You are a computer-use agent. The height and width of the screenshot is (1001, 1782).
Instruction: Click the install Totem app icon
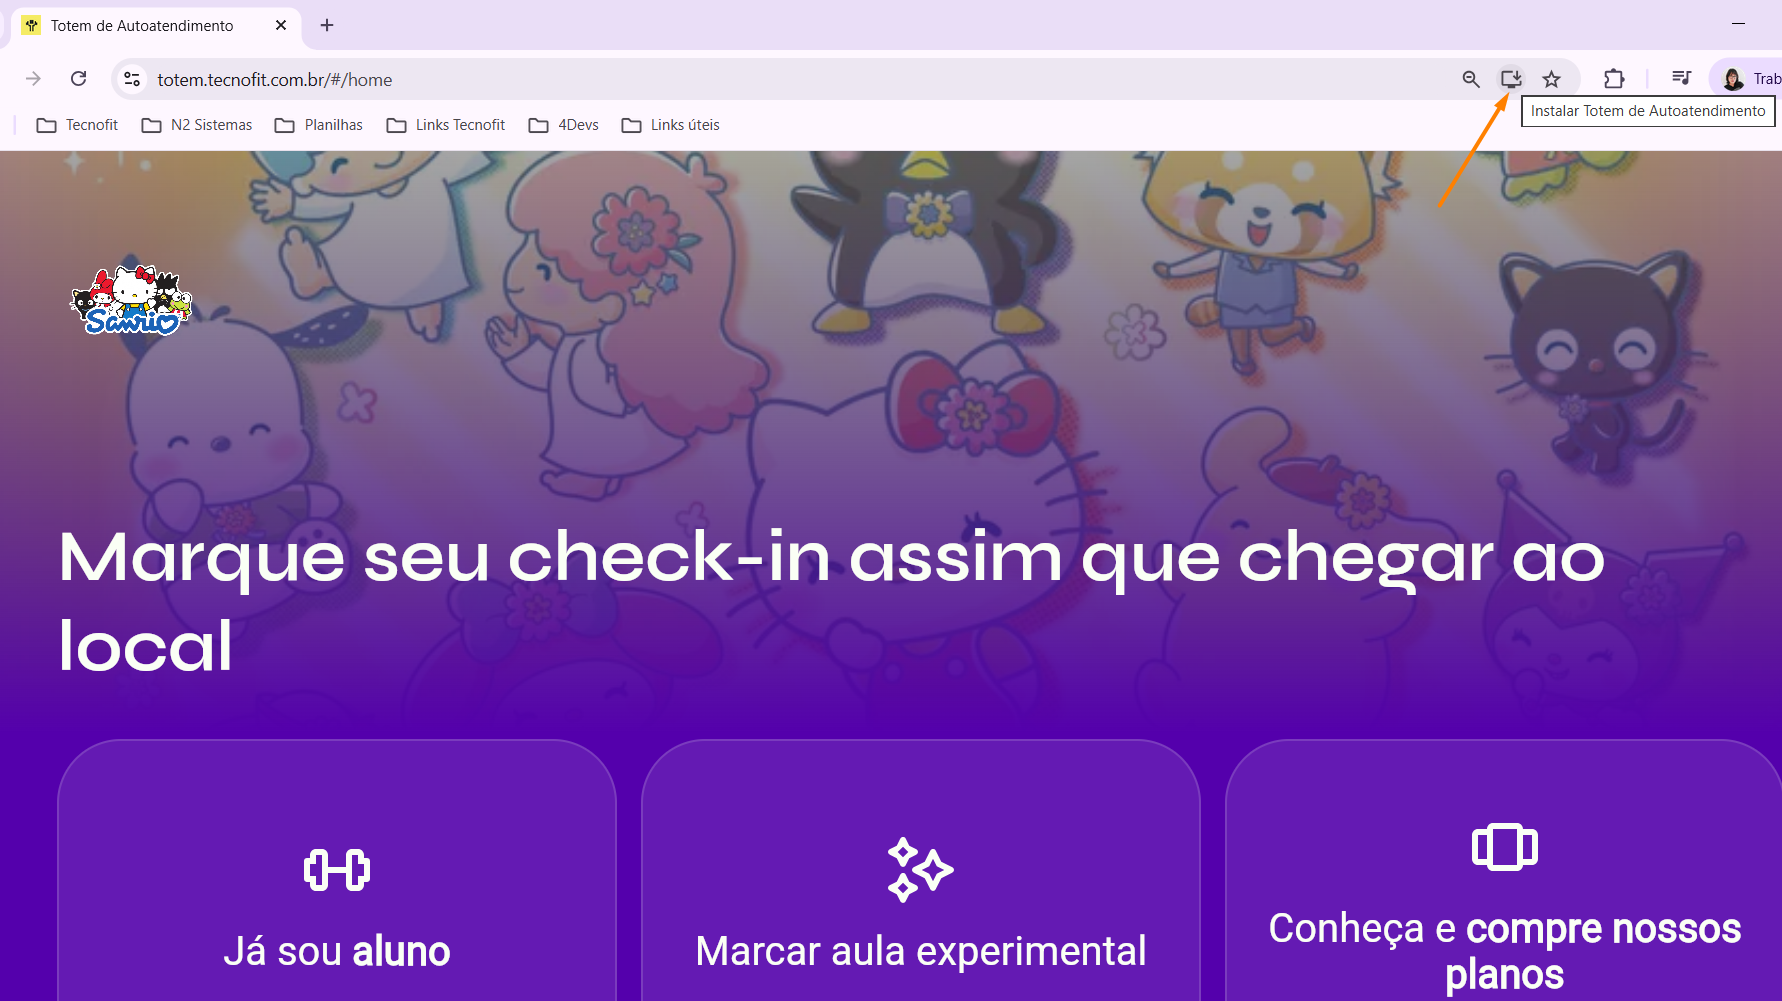pyautogui.click(x=1510, y=79)
